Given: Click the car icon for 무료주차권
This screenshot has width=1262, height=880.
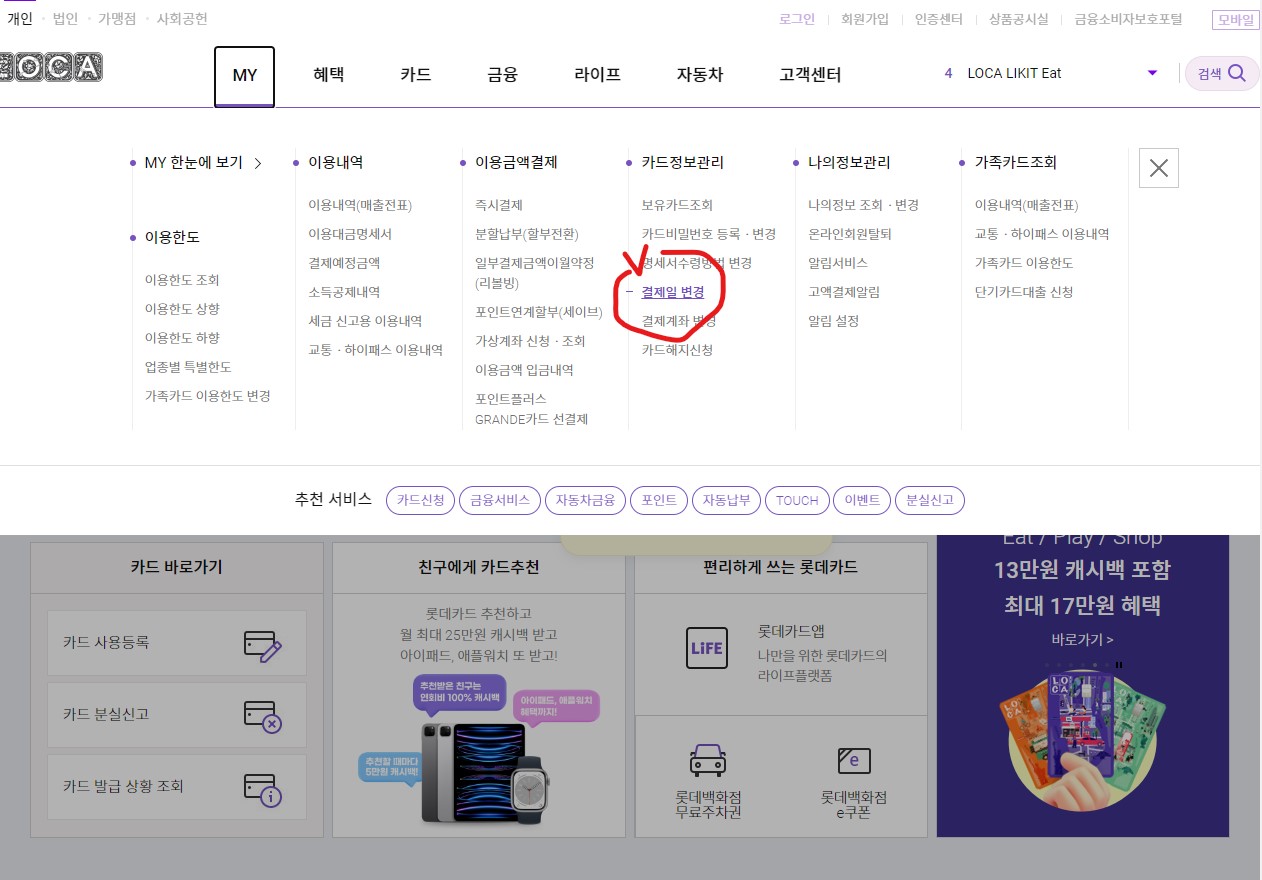Looking at the screenshot, I should coord(708,760).
